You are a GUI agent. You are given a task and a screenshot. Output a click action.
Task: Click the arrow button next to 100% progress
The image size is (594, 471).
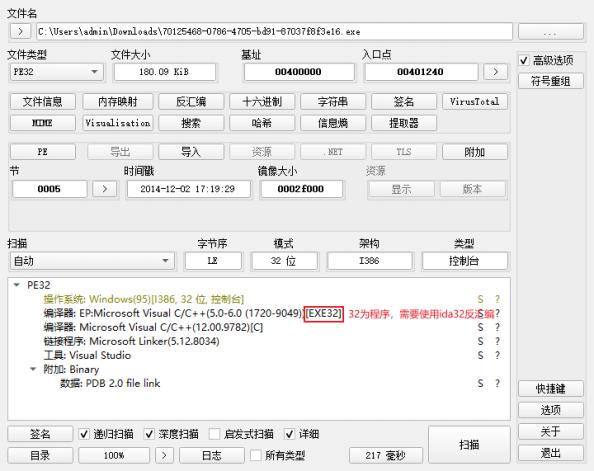164,455
